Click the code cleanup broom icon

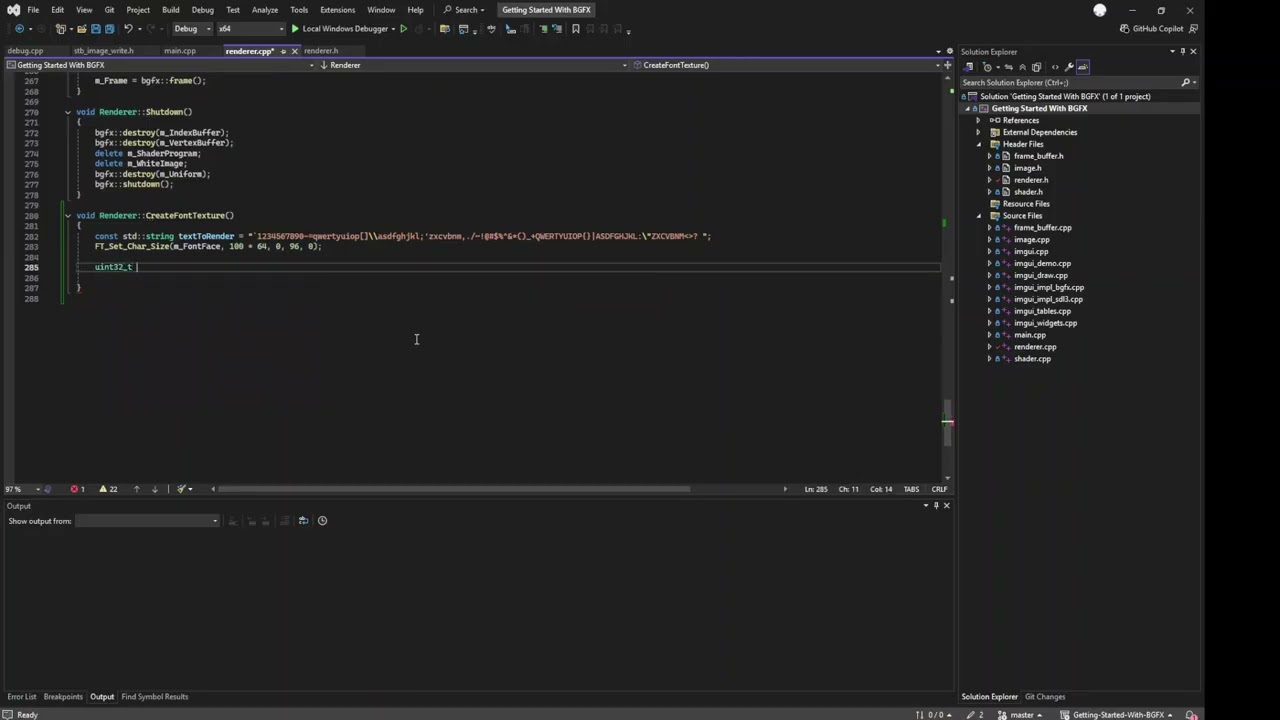coord(181,489)
